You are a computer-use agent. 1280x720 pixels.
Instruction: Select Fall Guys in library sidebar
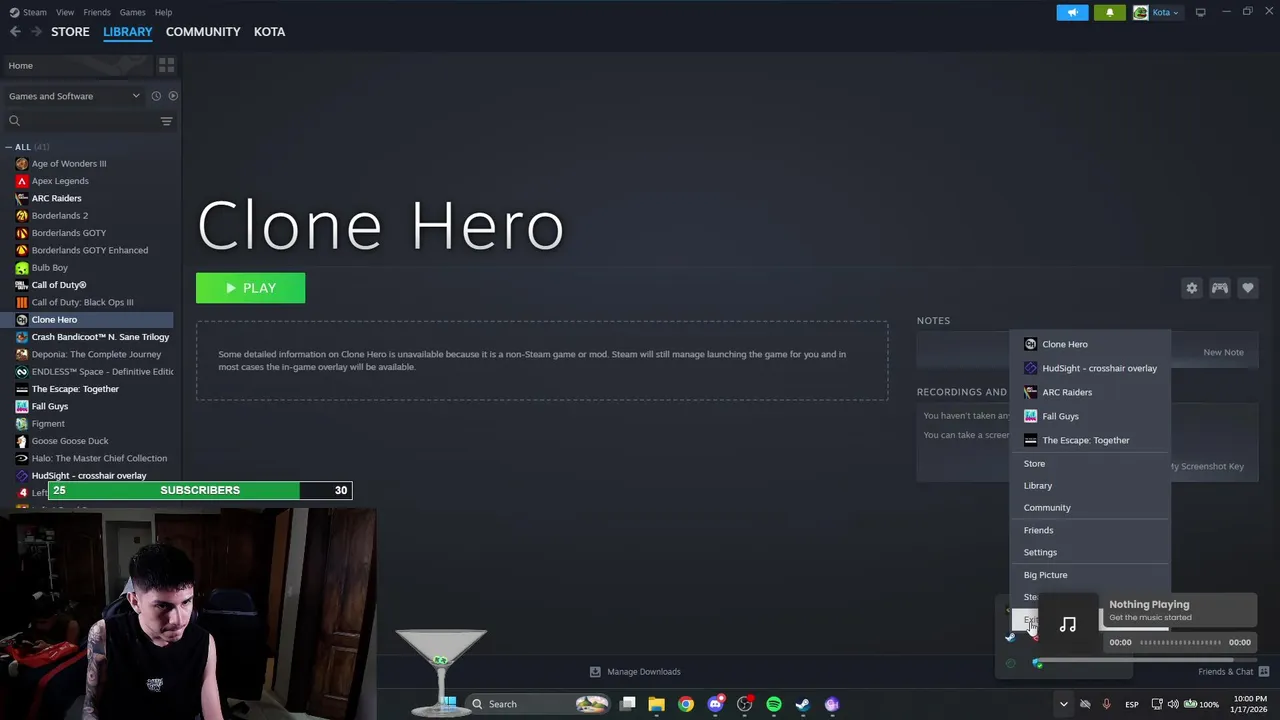pyautogui.click(x=50, y=406)
